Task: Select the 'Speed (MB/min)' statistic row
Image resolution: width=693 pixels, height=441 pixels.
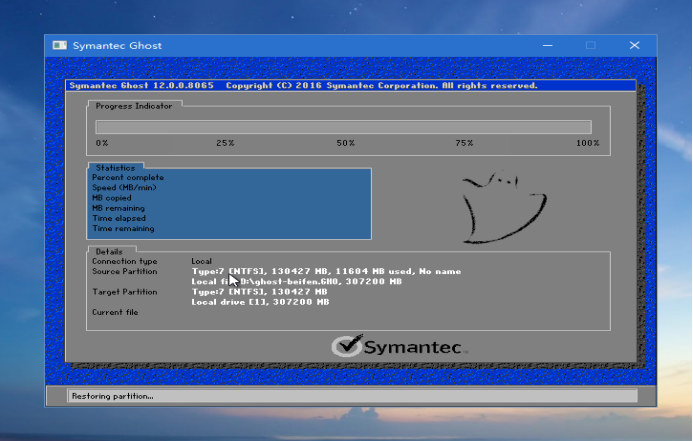Action: coord(124,187)
